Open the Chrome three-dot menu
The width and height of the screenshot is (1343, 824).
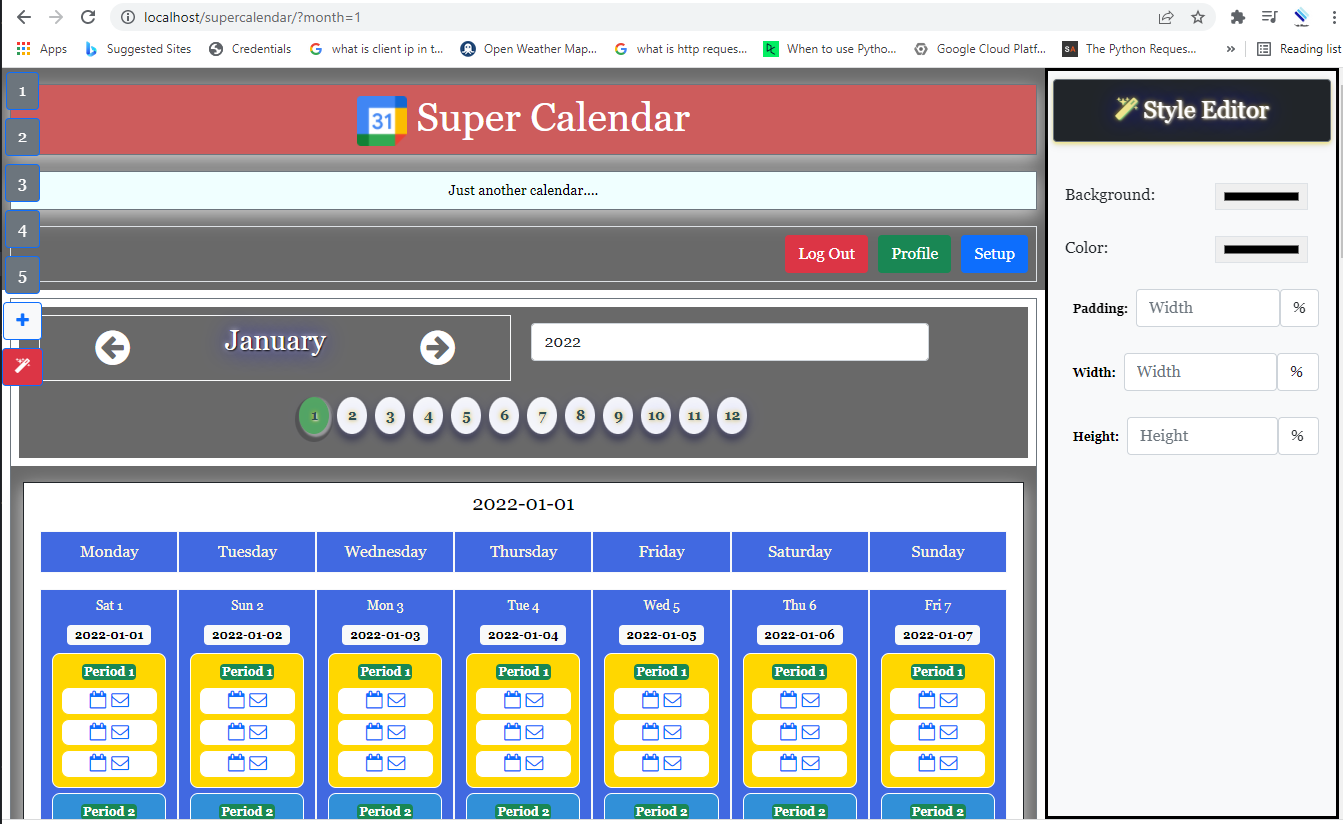point(1335,17)
